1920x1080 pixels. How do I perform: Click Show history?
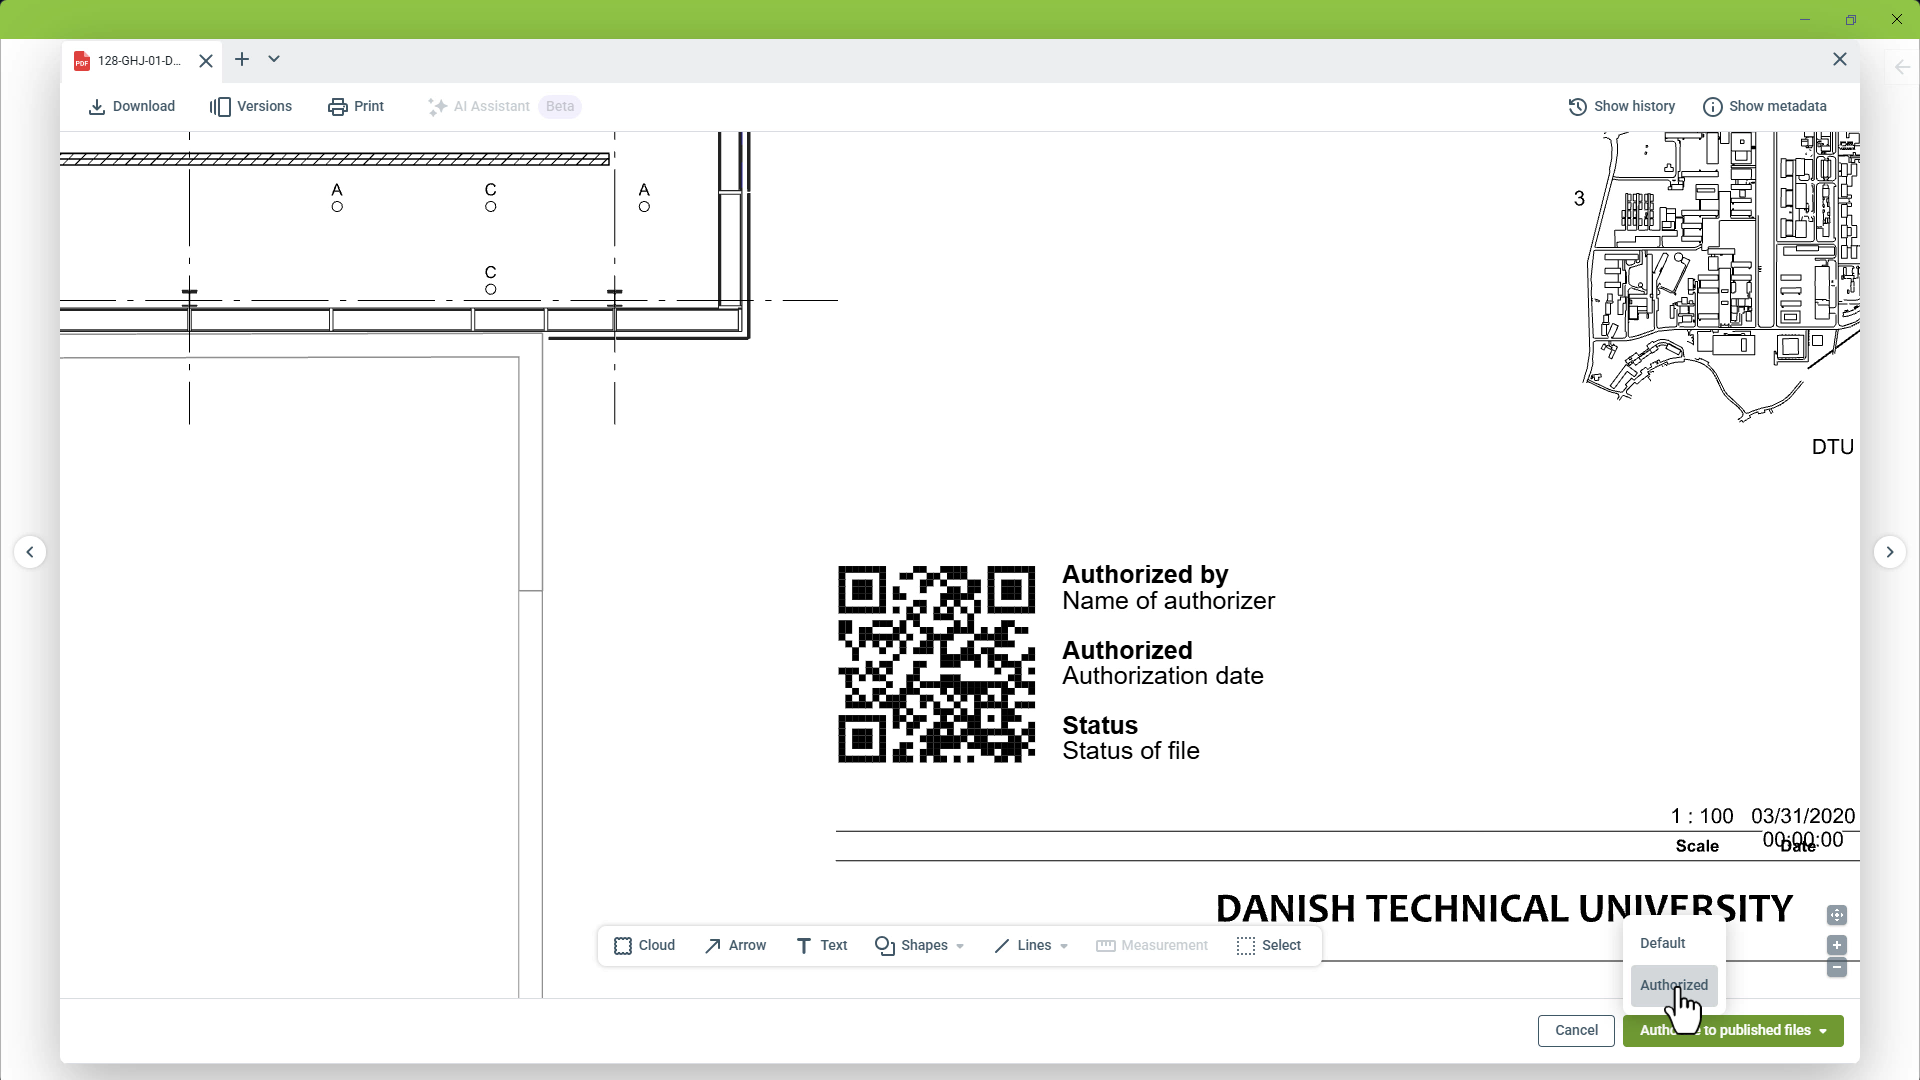click(x=1621, y=107)
